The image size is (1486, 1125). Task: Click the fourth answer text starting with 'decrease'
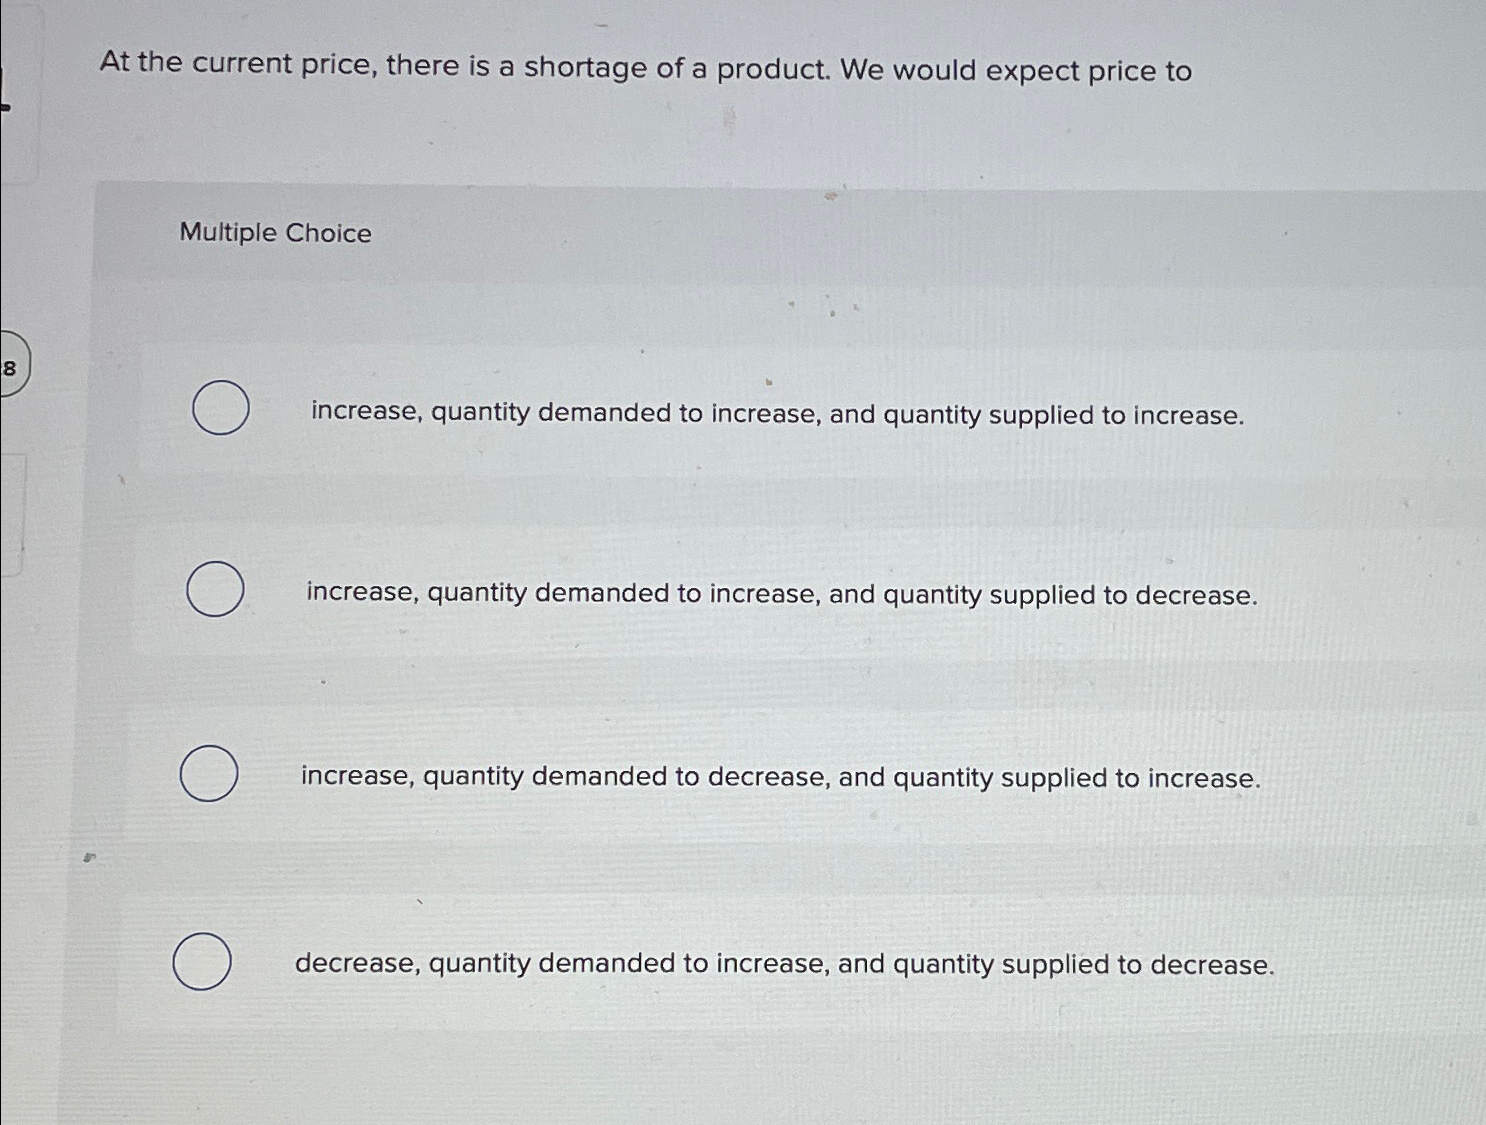(784, 964)
